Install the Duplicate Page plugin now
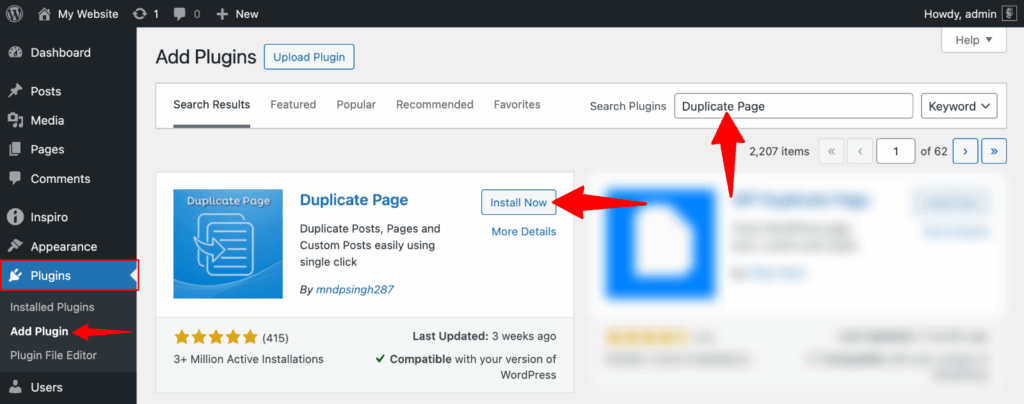This screenshot has height=404, width=1024. (x=519, y=202)
